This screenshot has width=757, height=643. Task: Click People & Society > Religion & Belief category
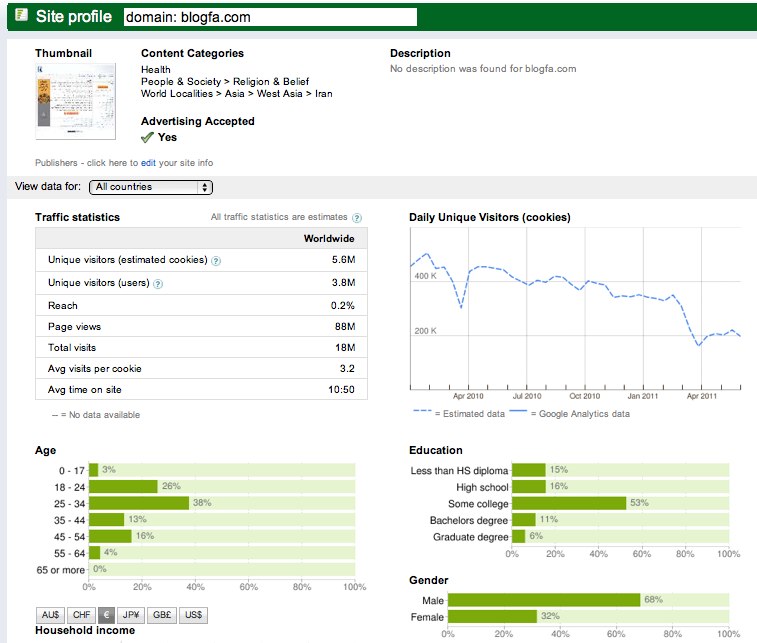click(x=225, y=82)
